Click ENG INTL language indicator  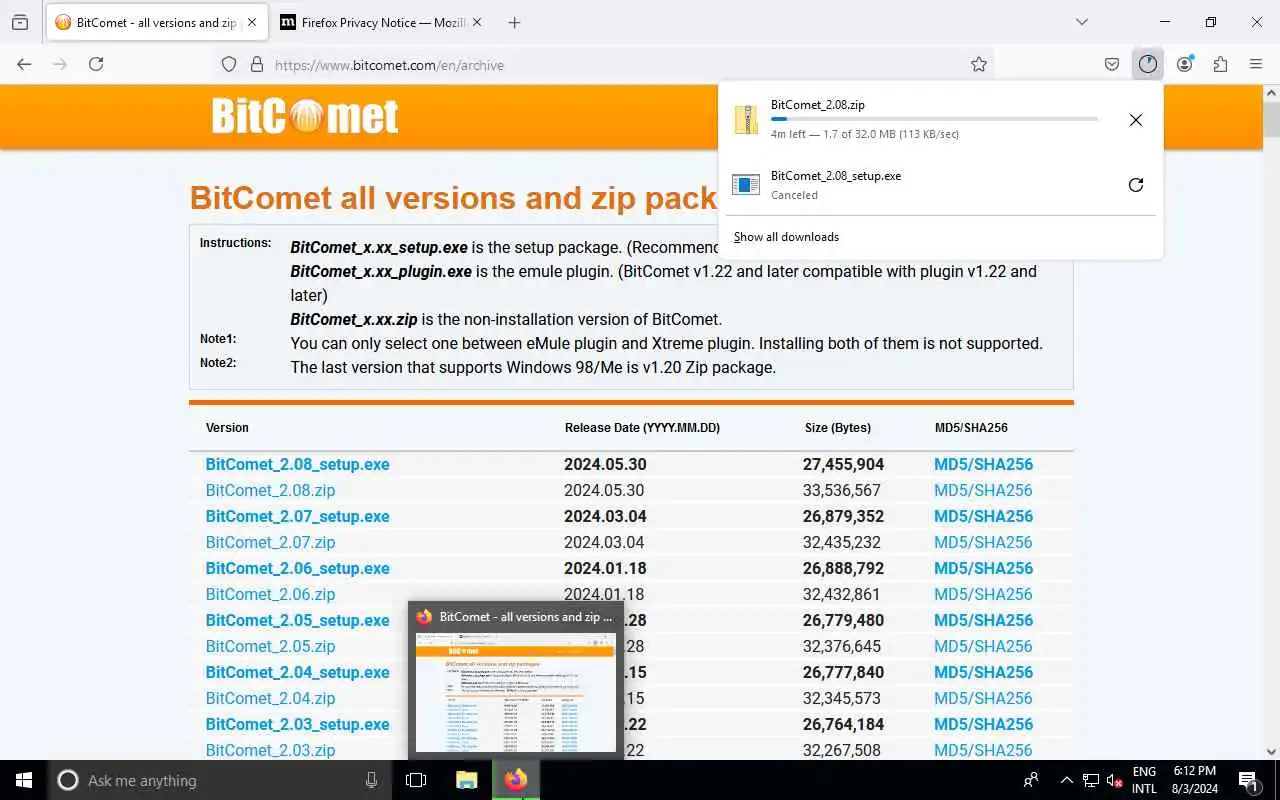[1144, 780]
